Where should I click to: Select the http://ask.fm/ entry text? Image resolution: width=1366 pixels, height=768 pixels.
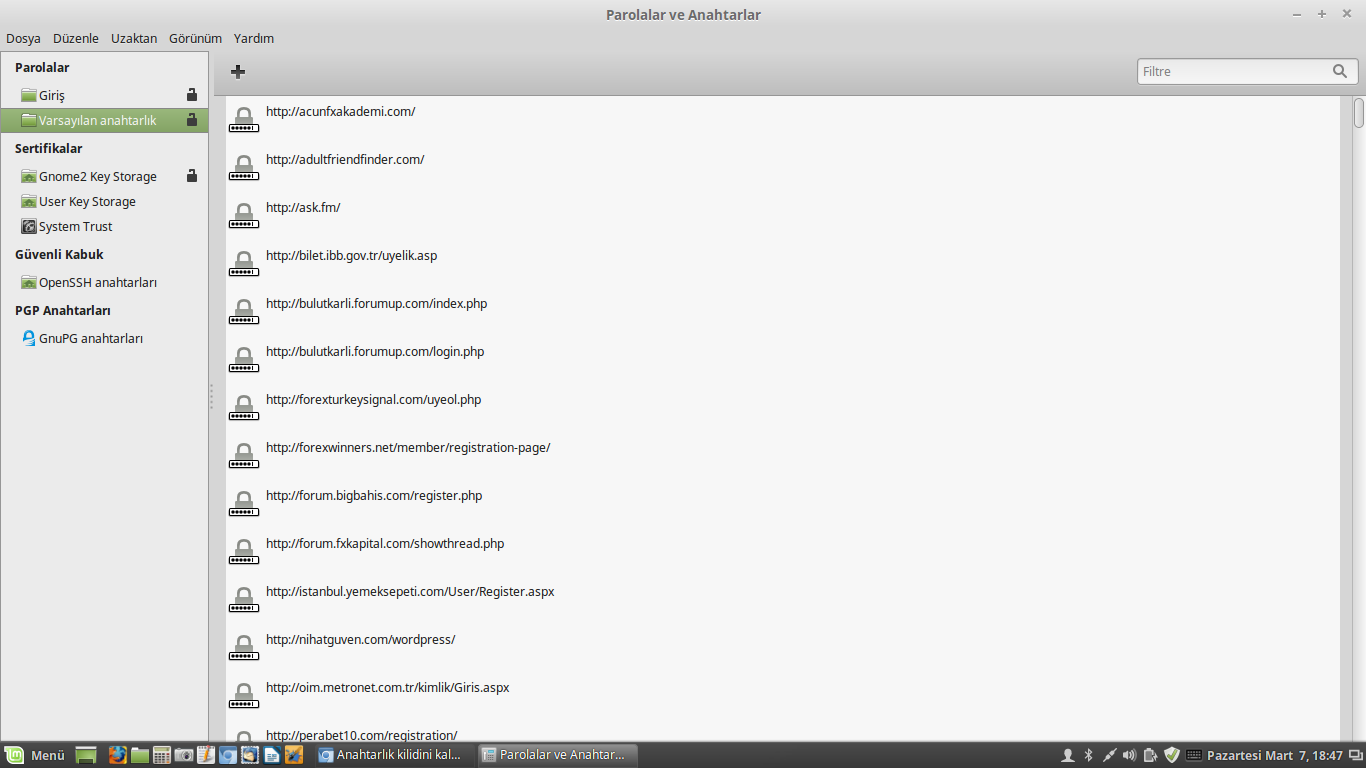[x=303, y=207]
